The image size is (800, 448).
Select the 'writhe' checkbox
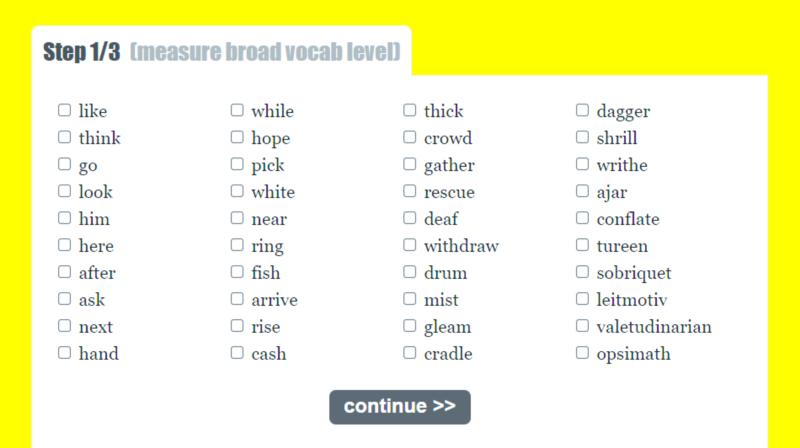point(582,164)
